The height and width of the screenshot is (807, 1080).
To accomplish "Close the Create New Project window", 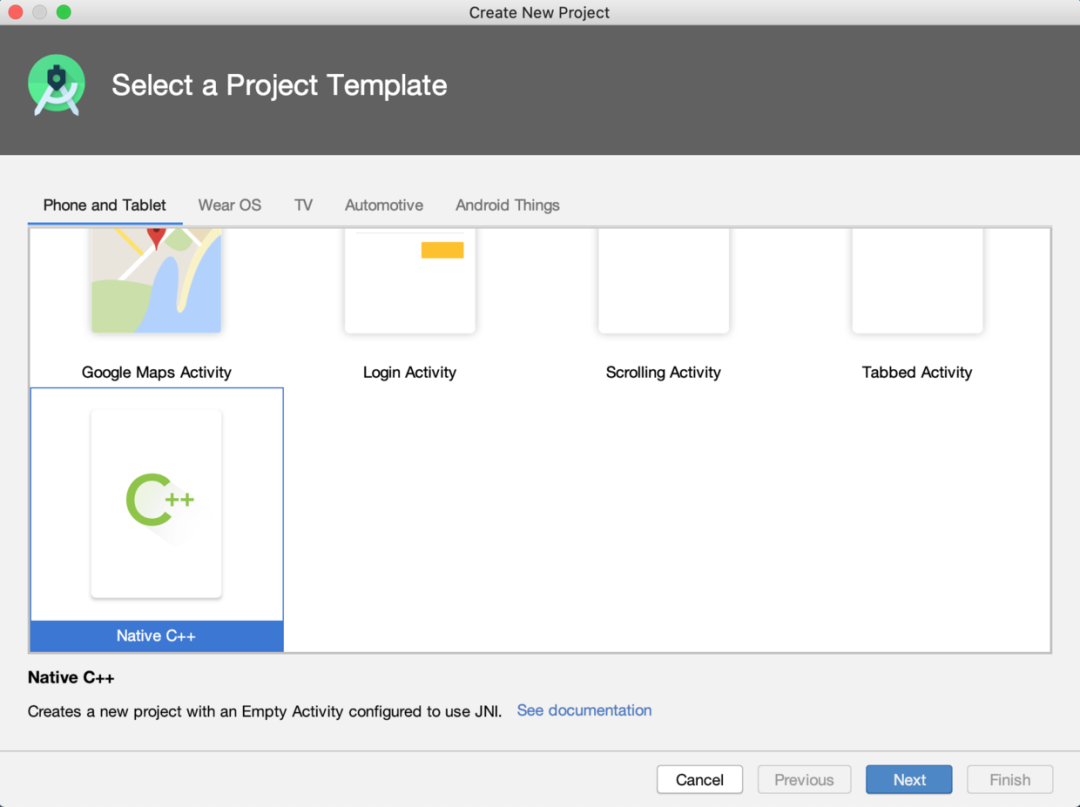I will point(15,12).
